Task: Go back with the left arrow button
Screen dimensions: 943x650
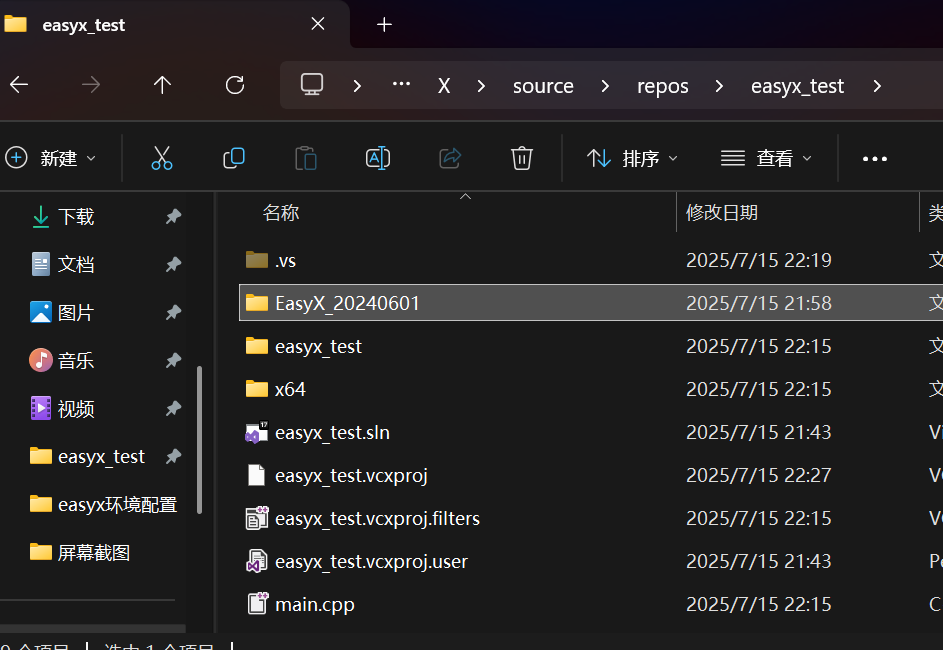Action: [19, 85]
